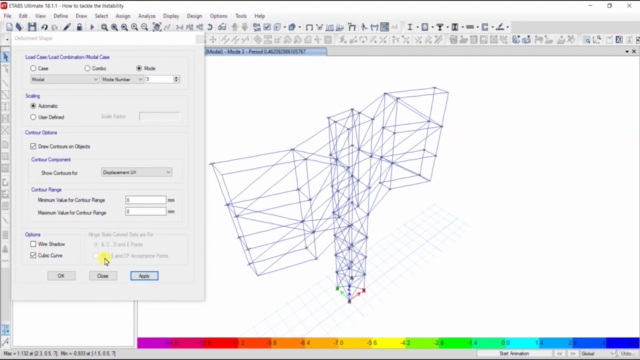Toggle Draw Contours on Objects checkbox

point(33,146)
